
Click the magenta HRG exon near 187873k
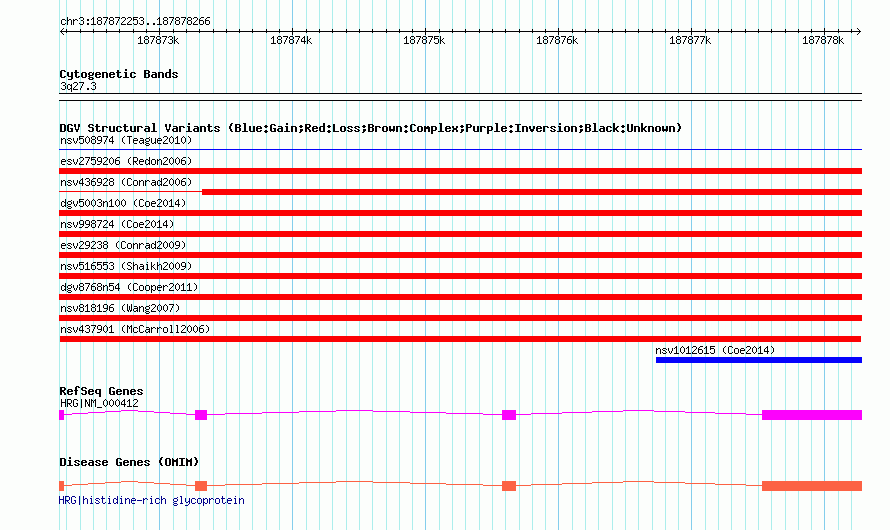pos(201,415)
